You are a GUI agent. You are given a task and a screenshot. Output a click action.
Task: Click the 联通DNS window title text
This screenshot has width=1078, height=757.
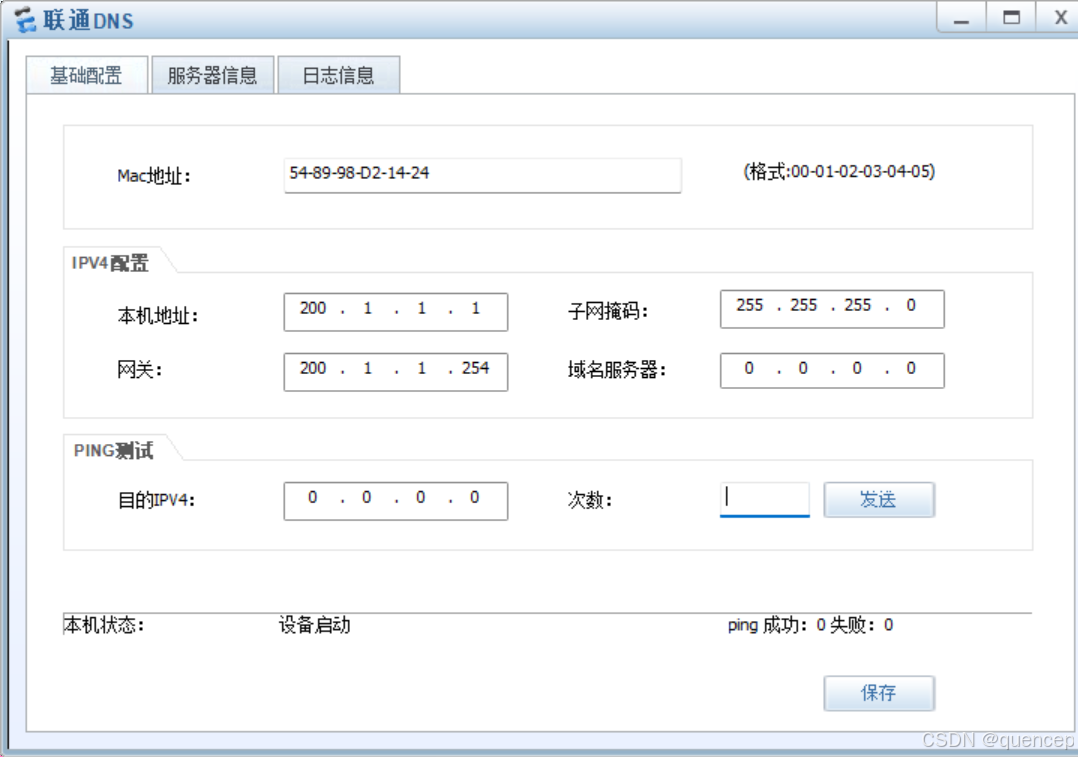click(x=89, y=21)
